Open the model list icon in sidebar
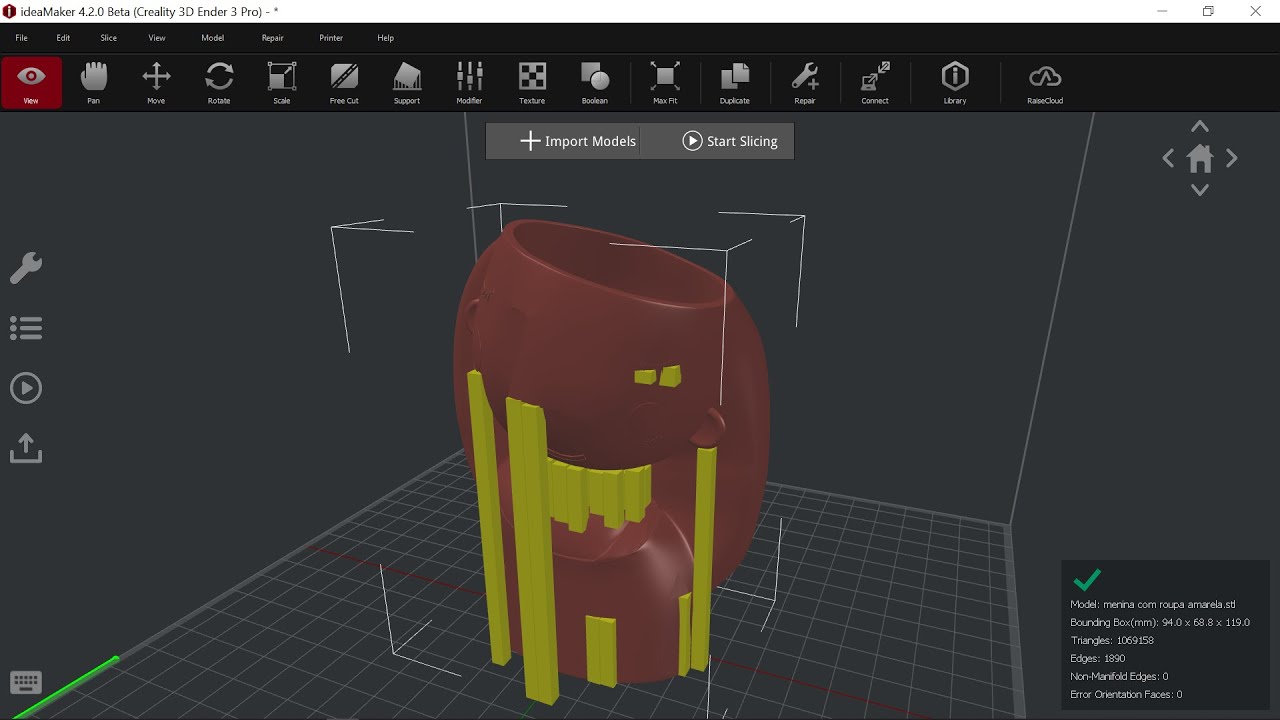Image resolution: width=1280 pixels, height=720 pixels. [x=26, y=328]
